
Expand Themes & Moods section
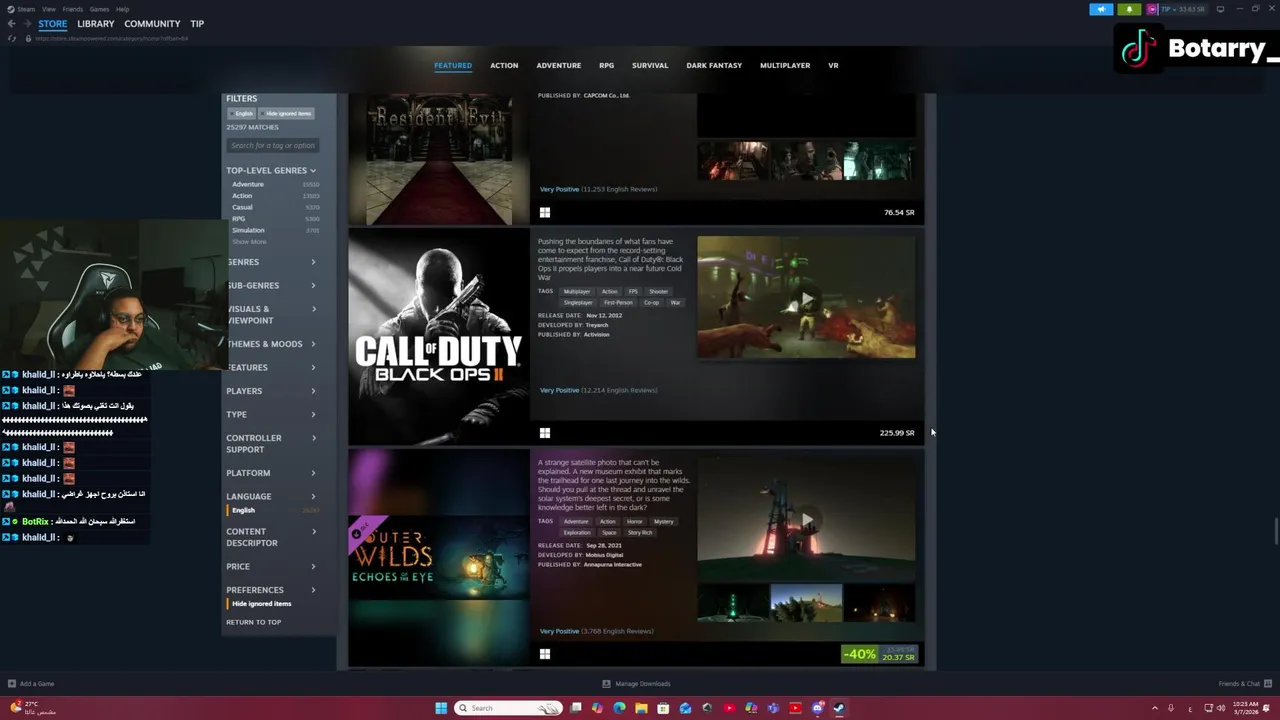coord(271,344)
